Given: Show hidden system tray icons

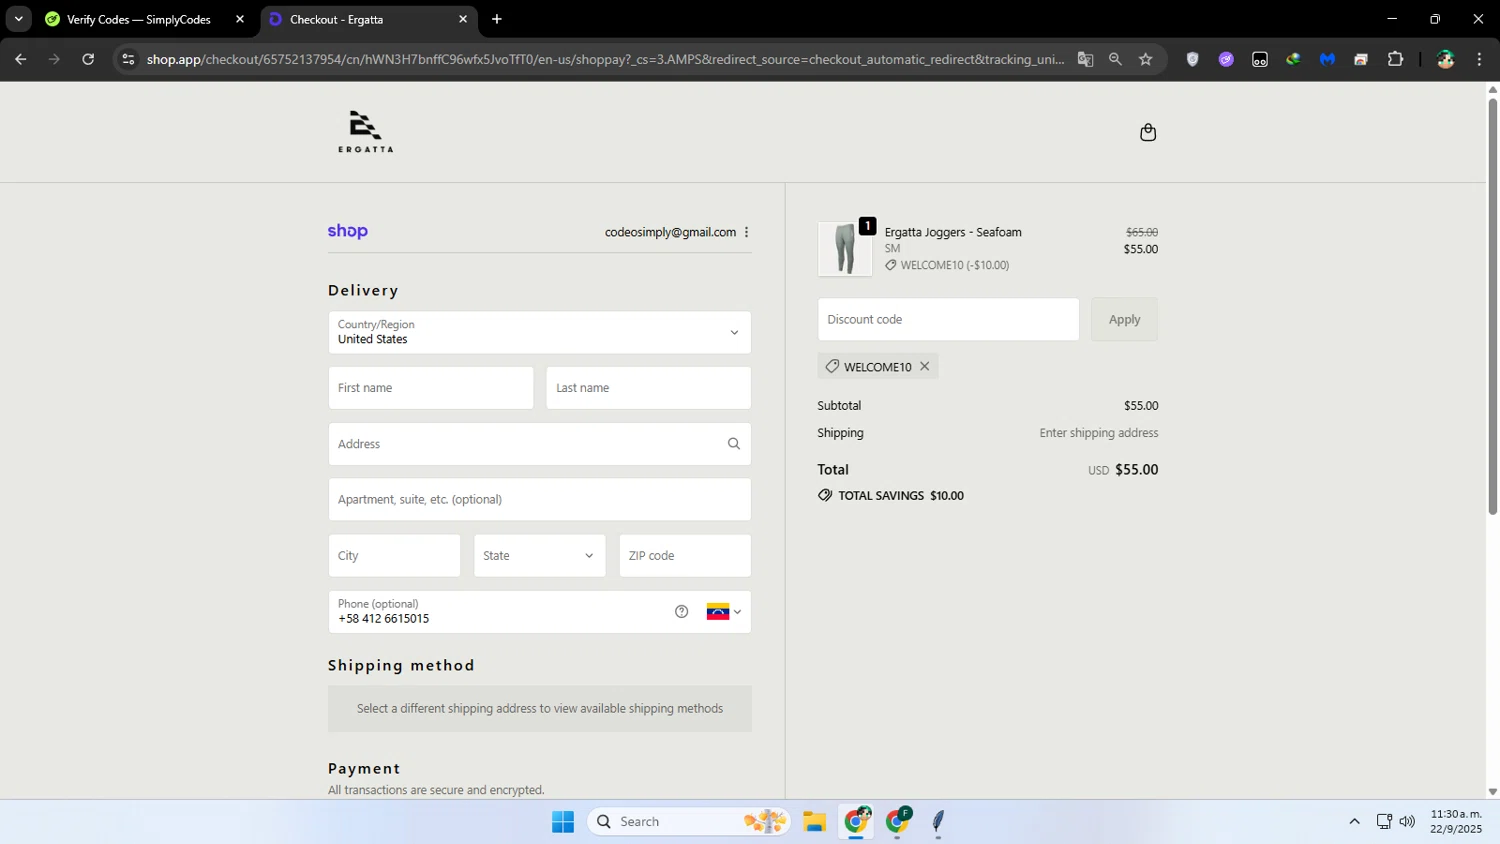Looking at the screenshot, I should click(x=1354, y=821).
